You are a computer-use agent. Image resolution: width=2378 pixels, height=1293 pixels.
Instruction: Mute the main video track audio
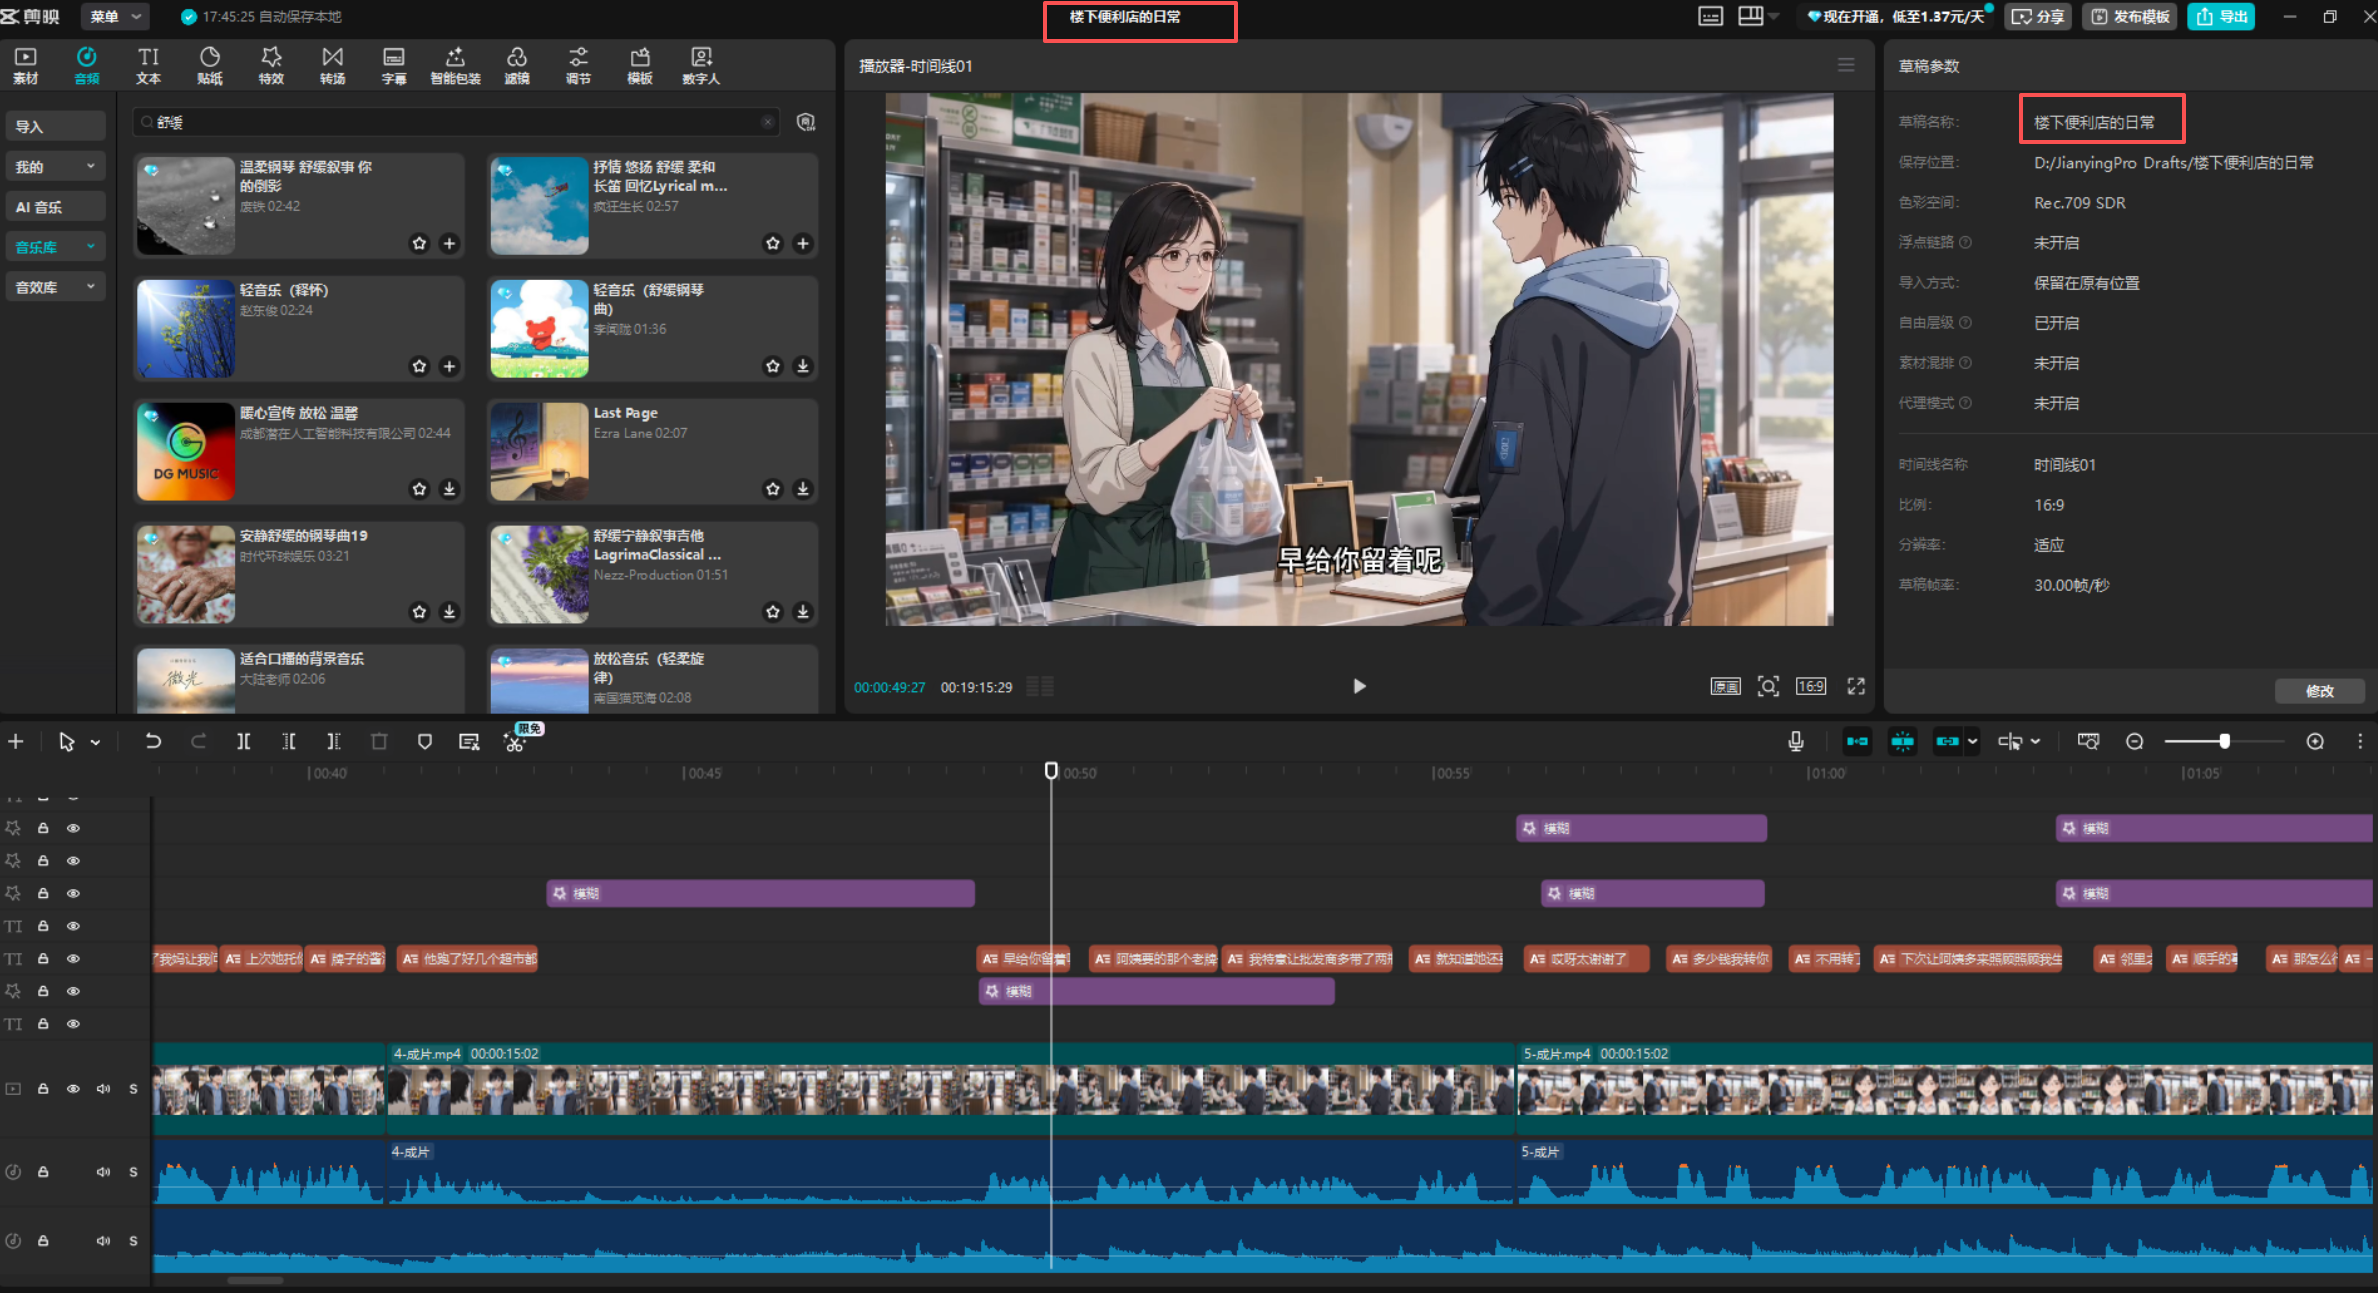(x=103, y=1088)
